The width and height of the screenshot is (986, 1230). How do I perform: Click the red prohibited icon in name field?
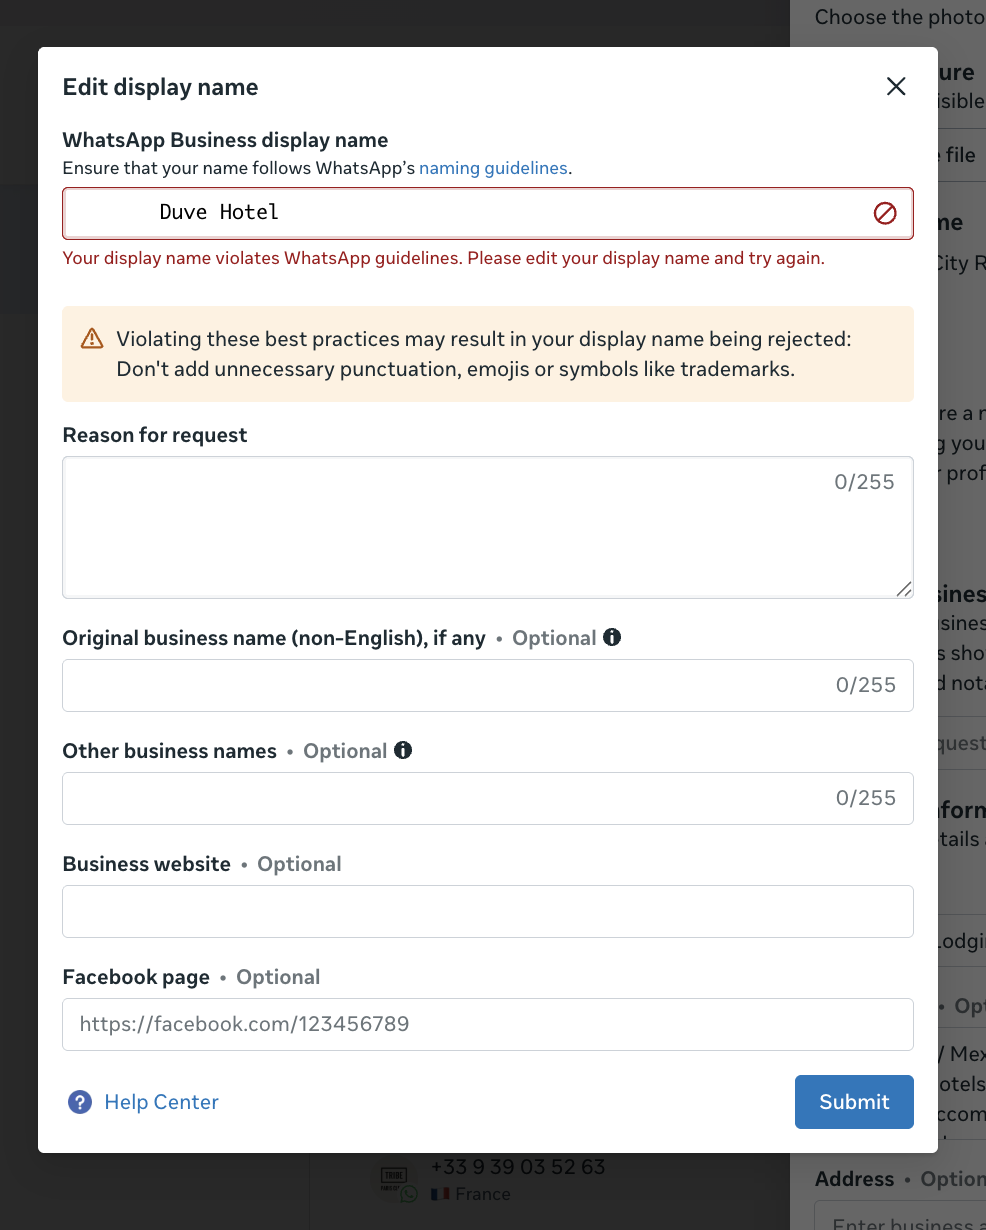click(x=885, y=213)
